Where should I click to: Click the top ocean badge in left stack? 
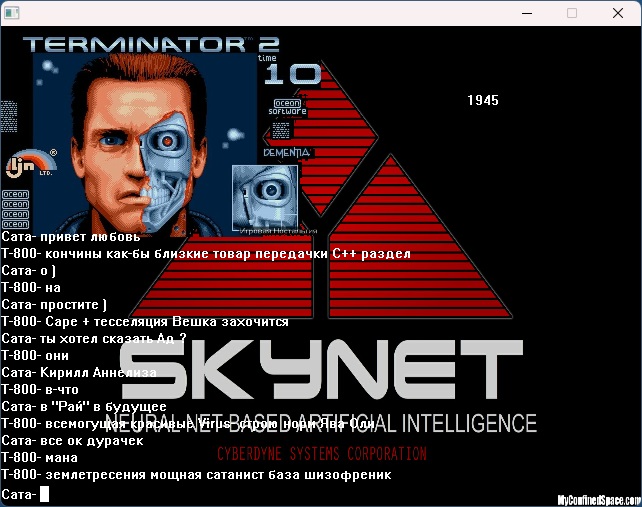pos(16,194)
